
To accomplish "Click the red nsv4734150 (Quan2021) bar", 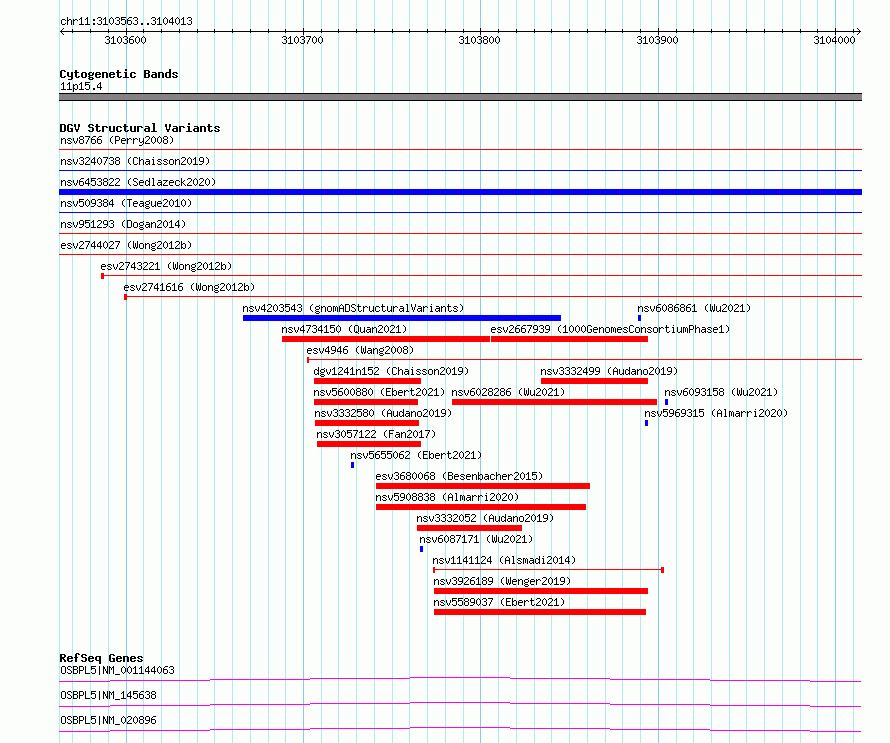I will tap(386, 339).
